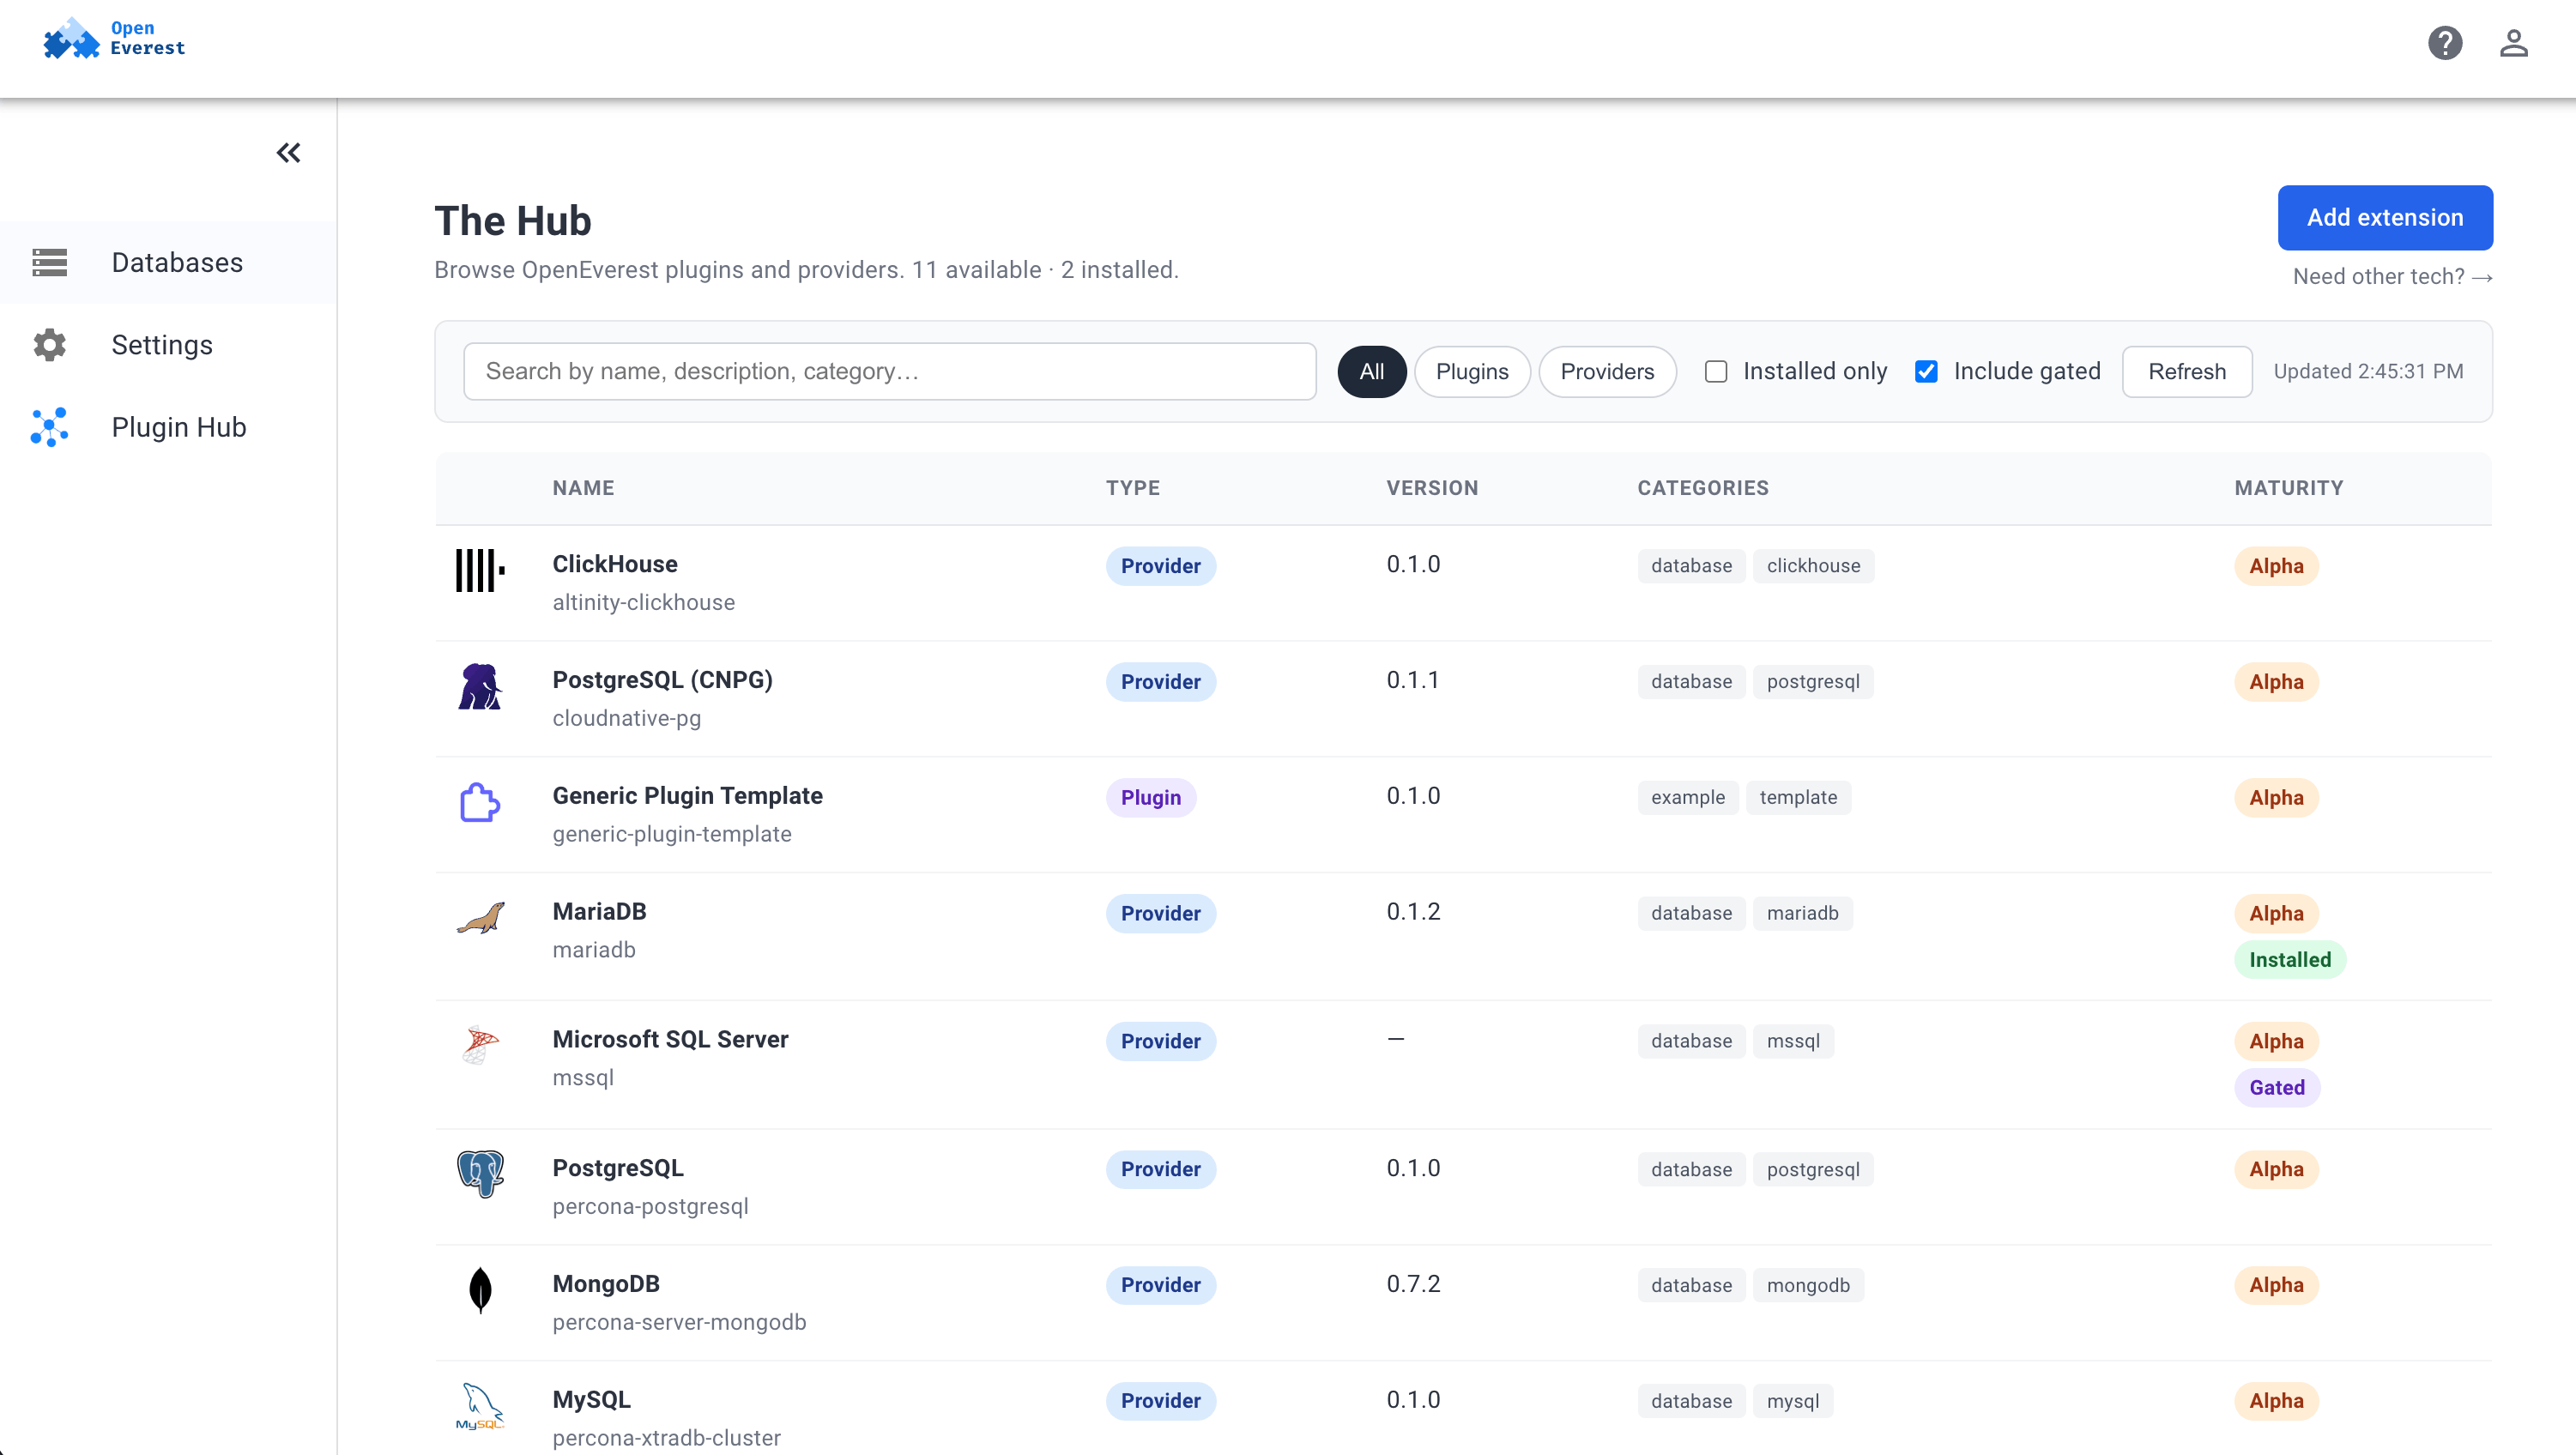Screen dimensions: 2576x1455
Task: Select the All filter pill
Action: pyautogui.click(x=1371, y=371)
